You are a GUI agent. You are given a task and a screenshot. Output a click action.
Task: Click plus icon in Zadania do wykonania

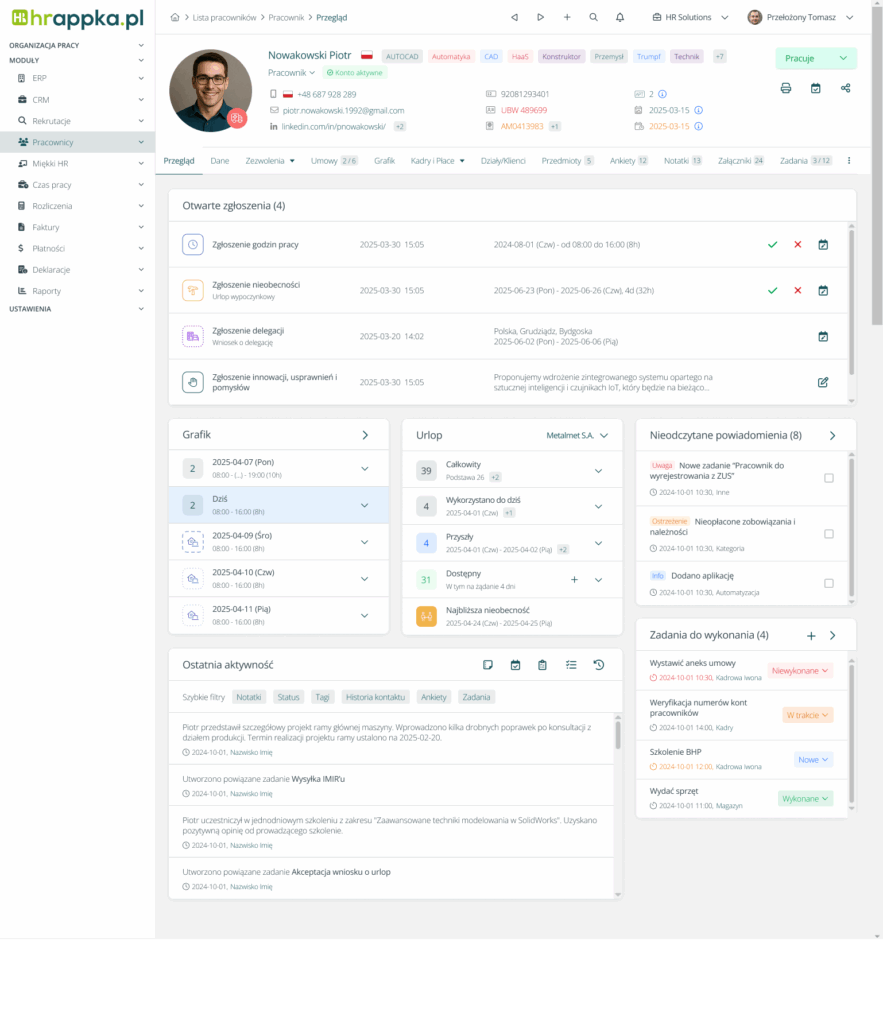coord(811,635)
